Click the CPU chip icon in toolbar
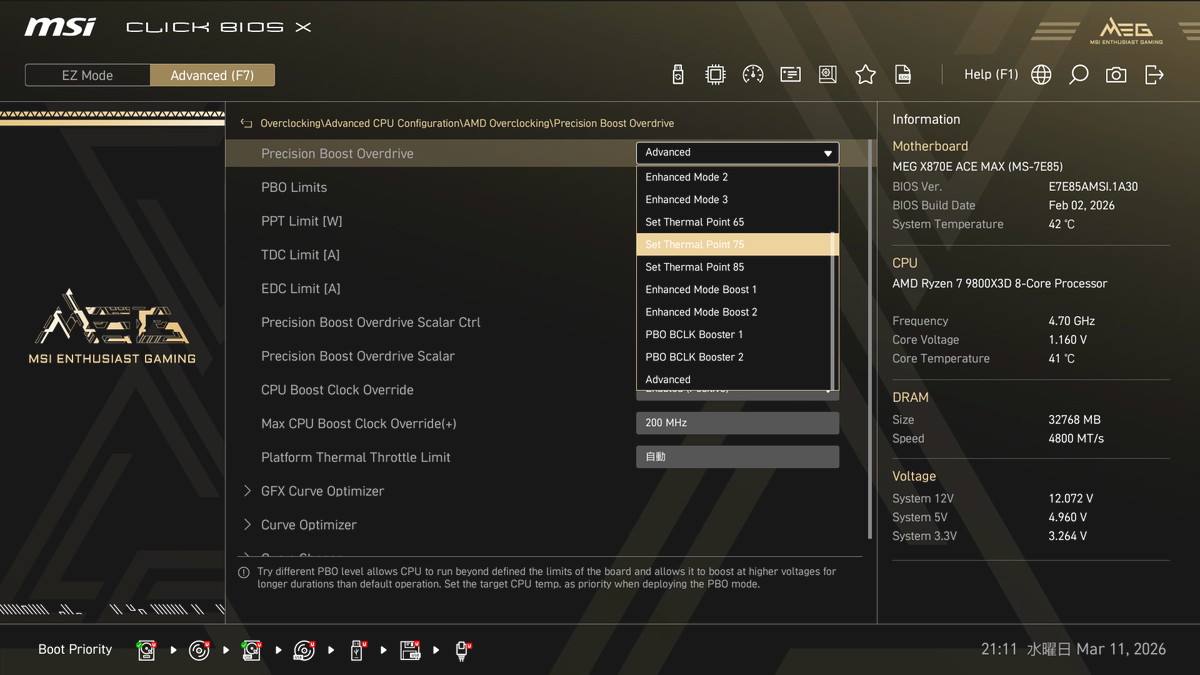The image size is (1200, 675). (715, 75)
